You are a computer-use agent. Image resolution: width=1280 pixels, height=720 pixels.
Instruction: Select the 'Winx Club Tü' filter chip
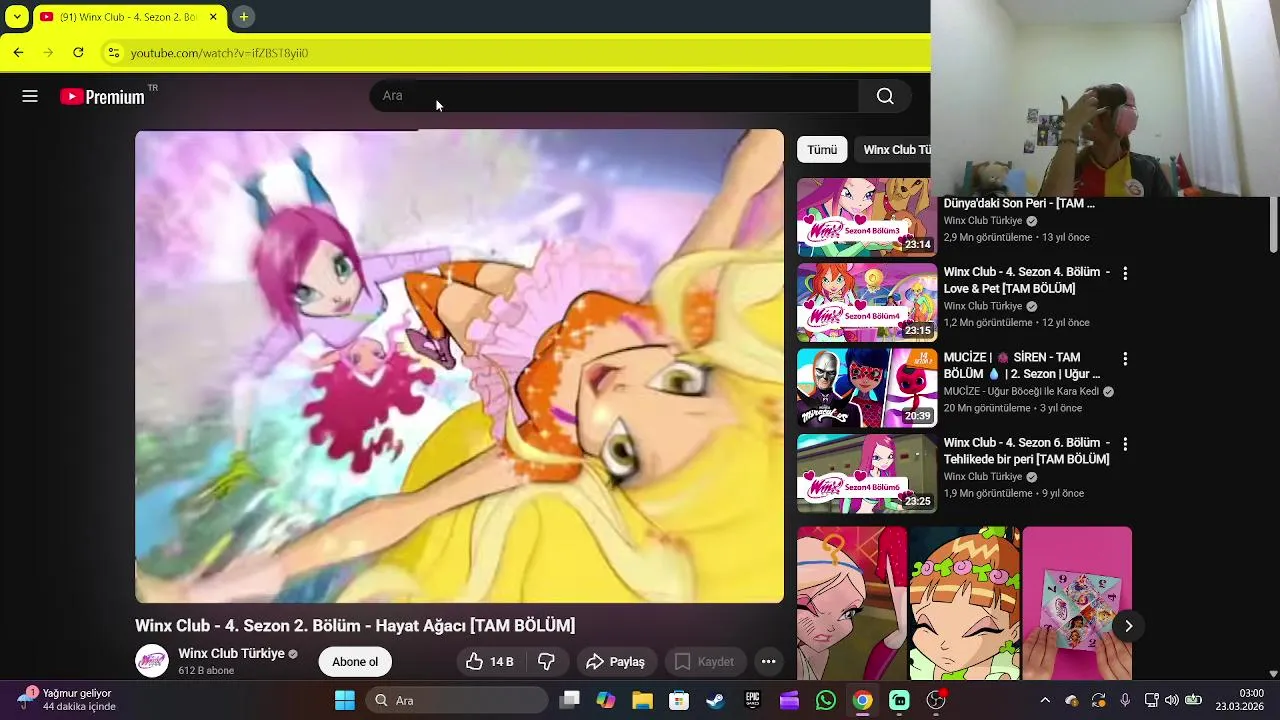click(893, 150)
